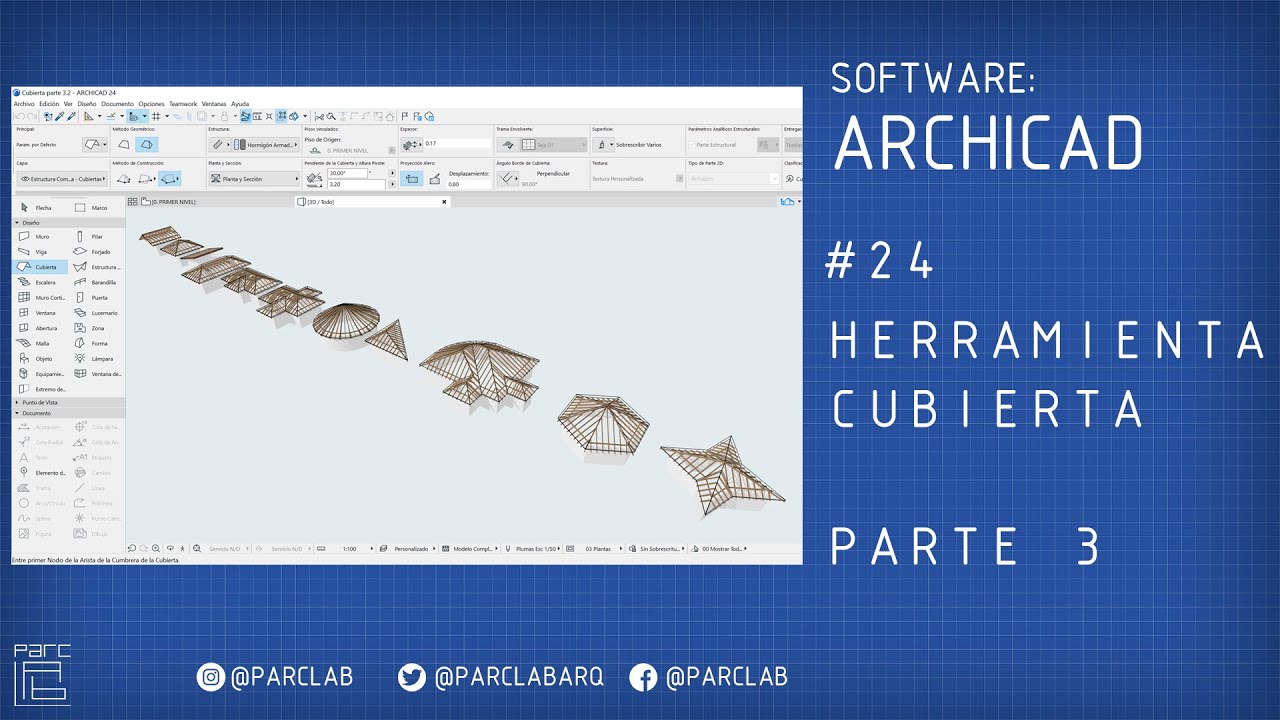Select the Objeto object tool

click(x=40, y=358)
